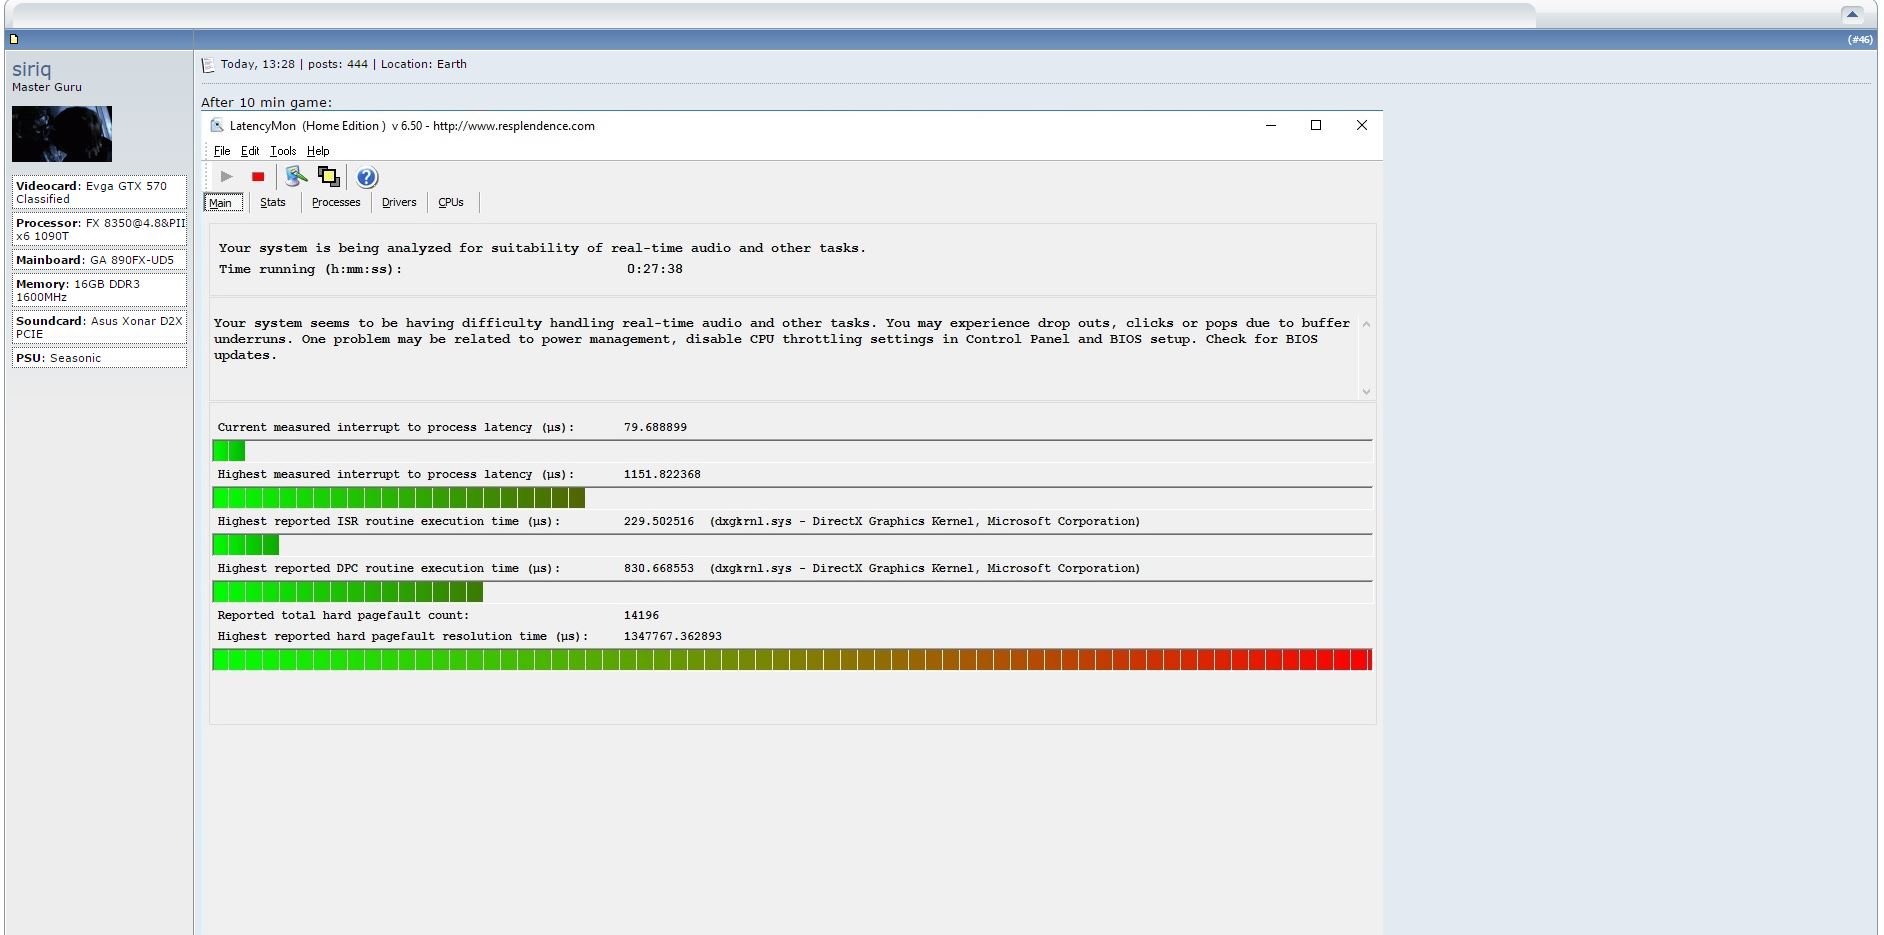Click the Processor FX 8350 spec box
The image size is (1884, 935).
click(99, 229)
